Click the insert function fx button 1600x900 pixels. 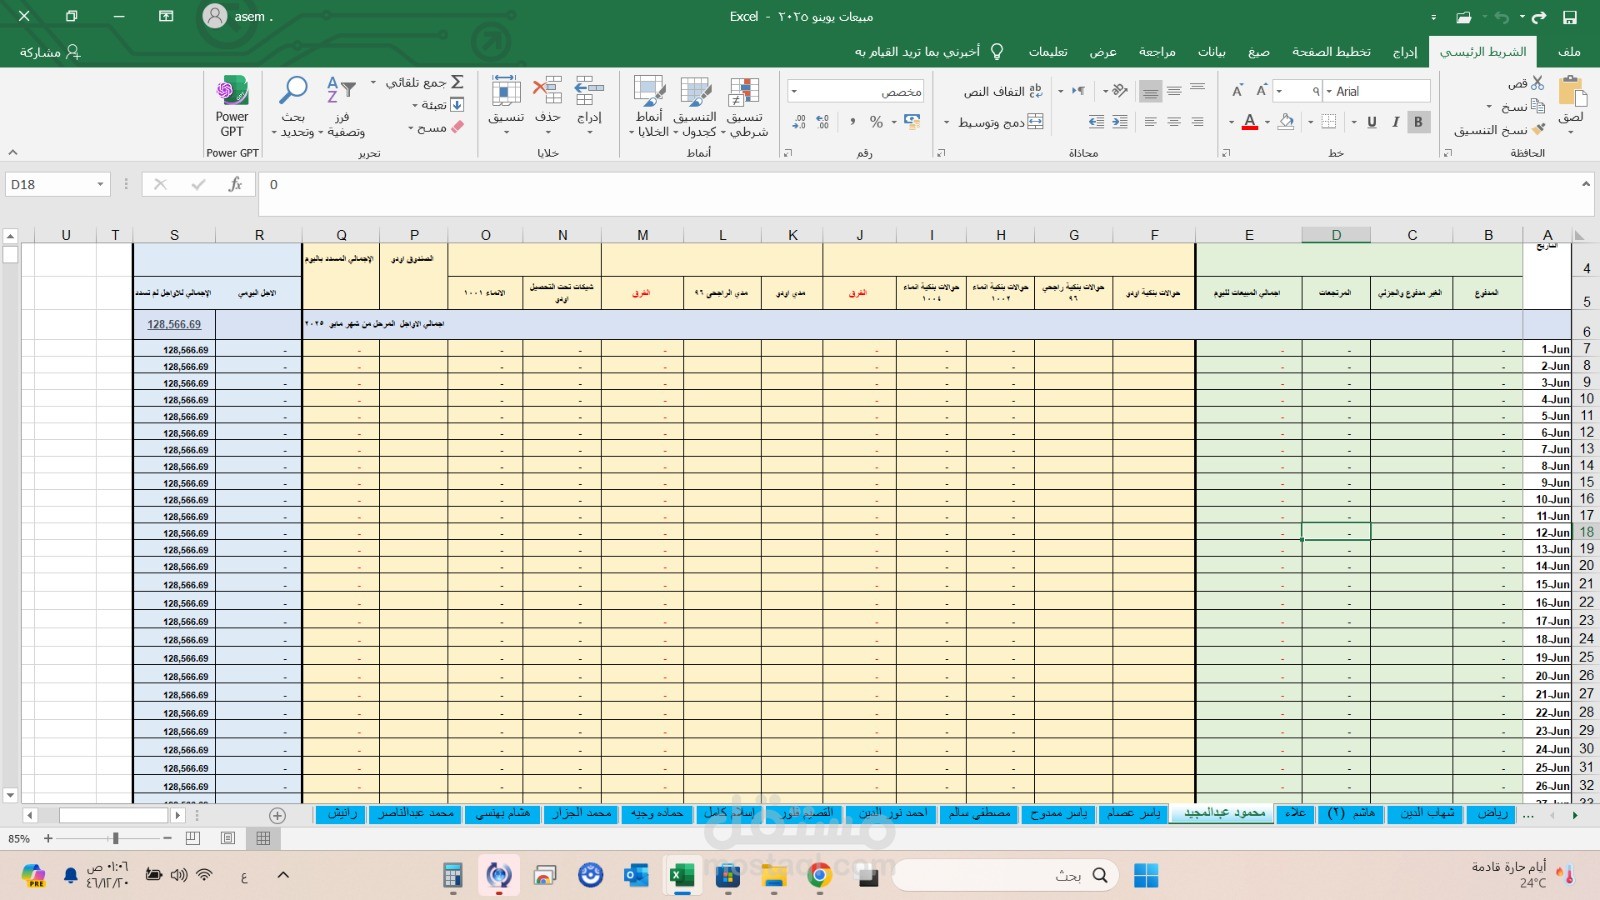(235, 184)
